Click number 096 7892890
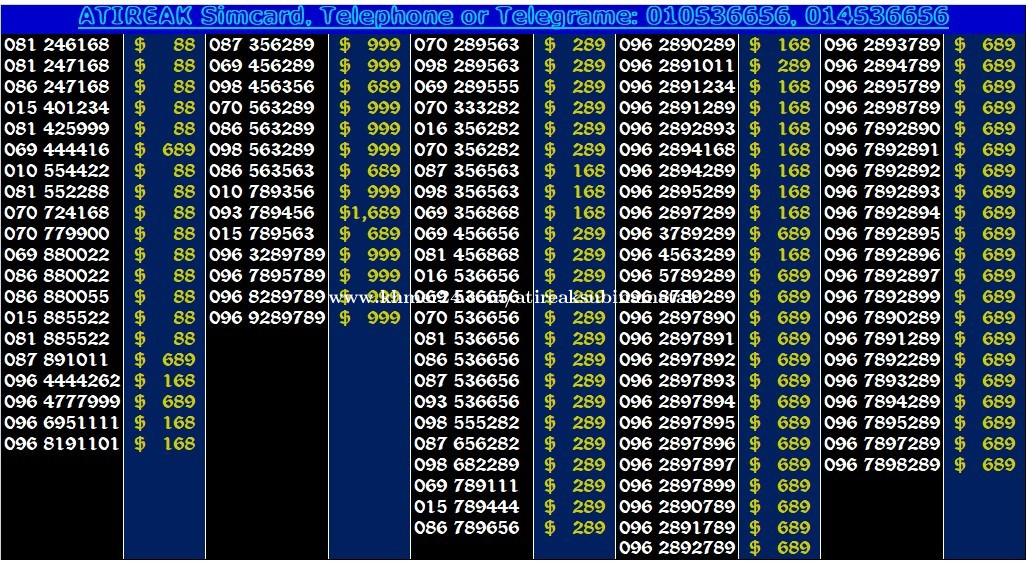The height and width of the screenshot is (564, 1026). coord(882,129)
